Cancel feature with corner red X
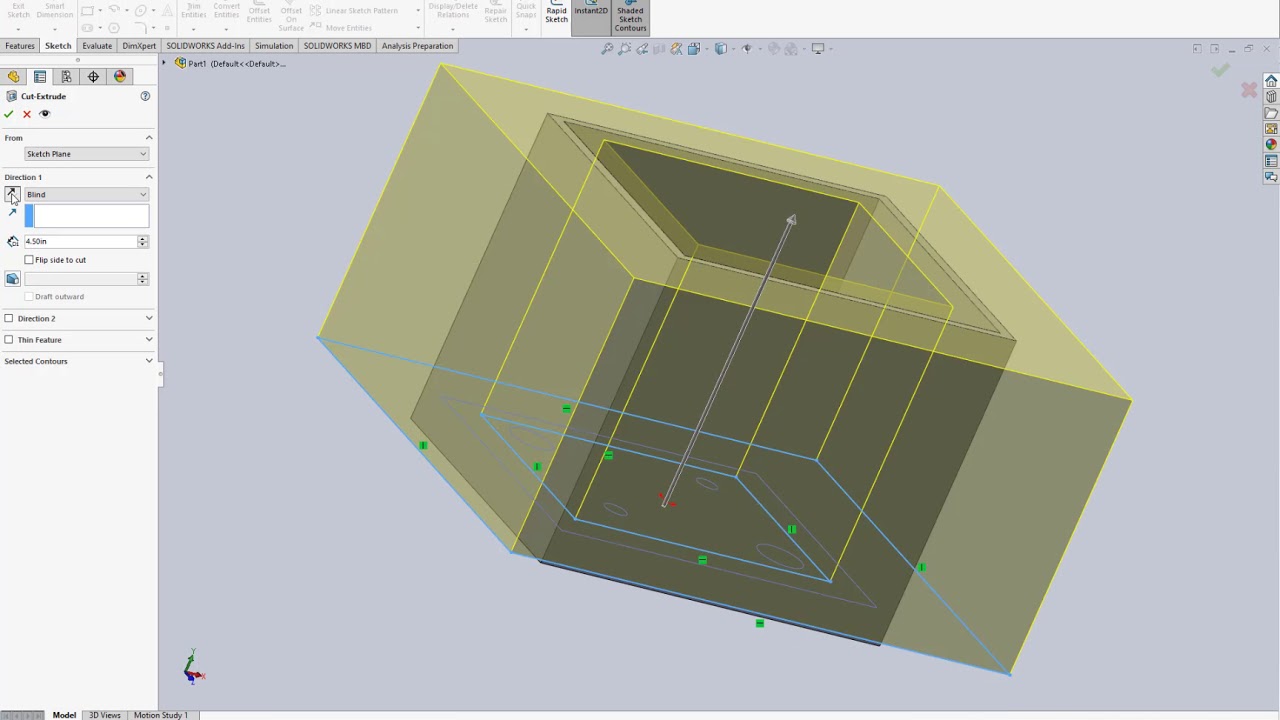 click(1249, 91)
